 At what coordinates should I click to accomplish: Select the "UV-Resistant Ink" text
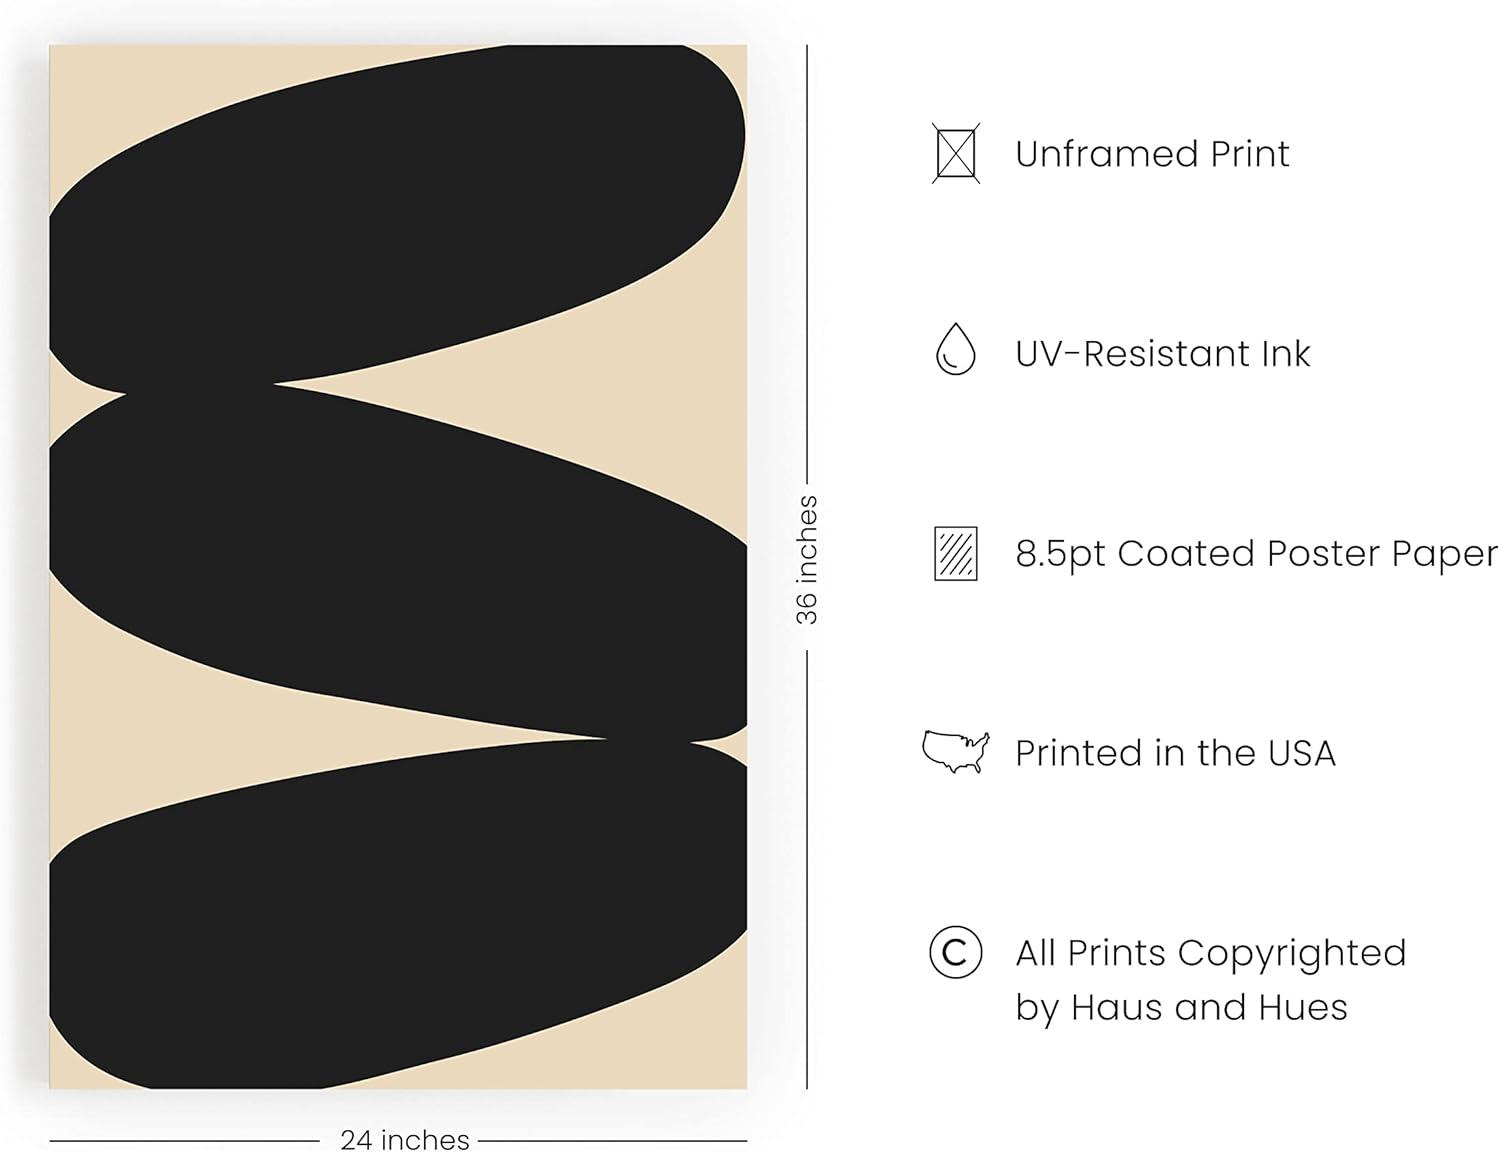point(1162,354)
